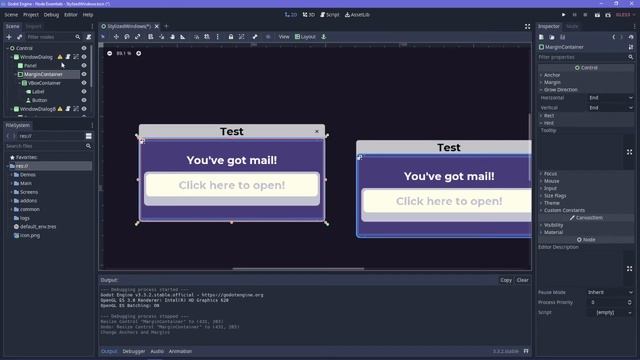This screenshot has height=360, width=640.
Task: Open the Project menu
Action: pos(31,15)
